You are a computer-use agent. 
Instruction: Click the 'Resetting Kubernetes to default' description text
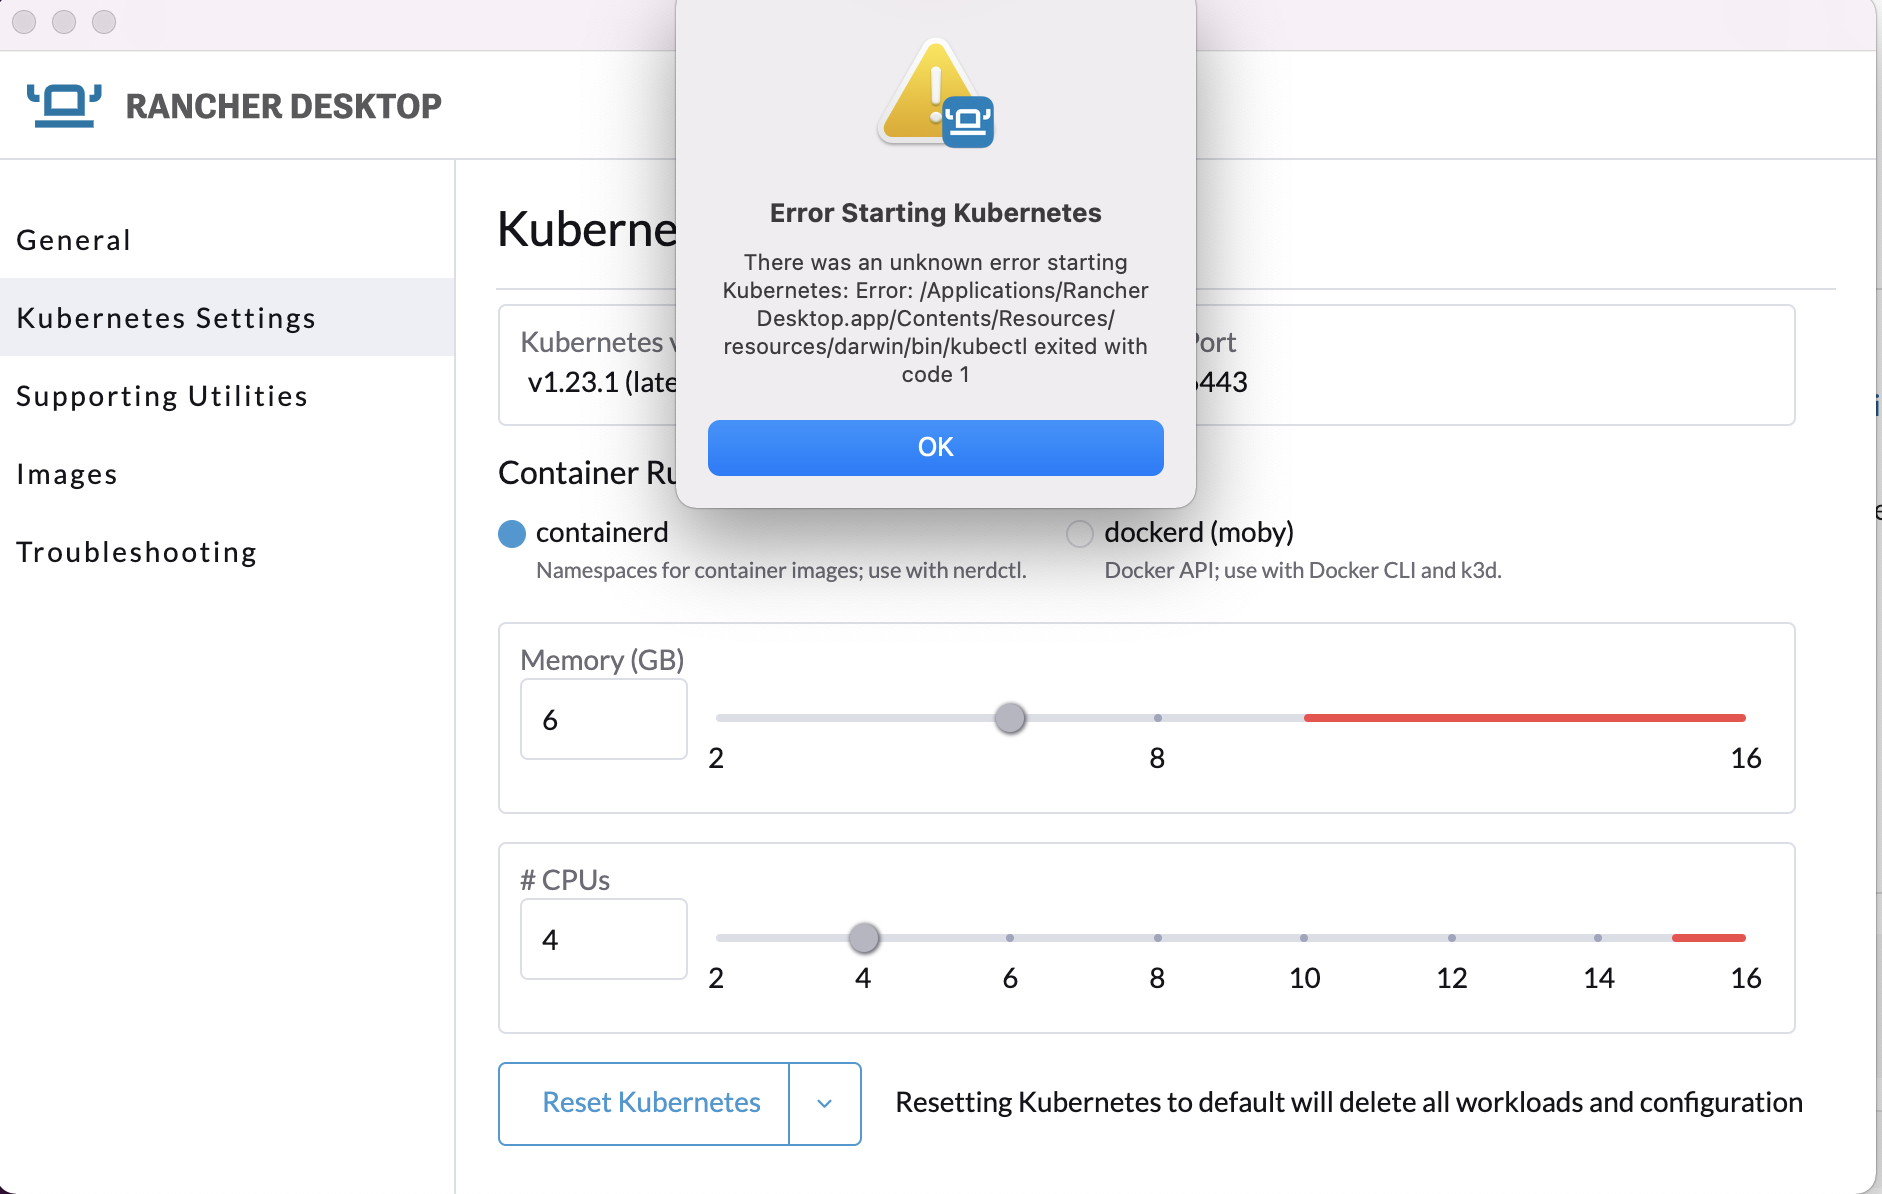(x=1349, y=1102)
